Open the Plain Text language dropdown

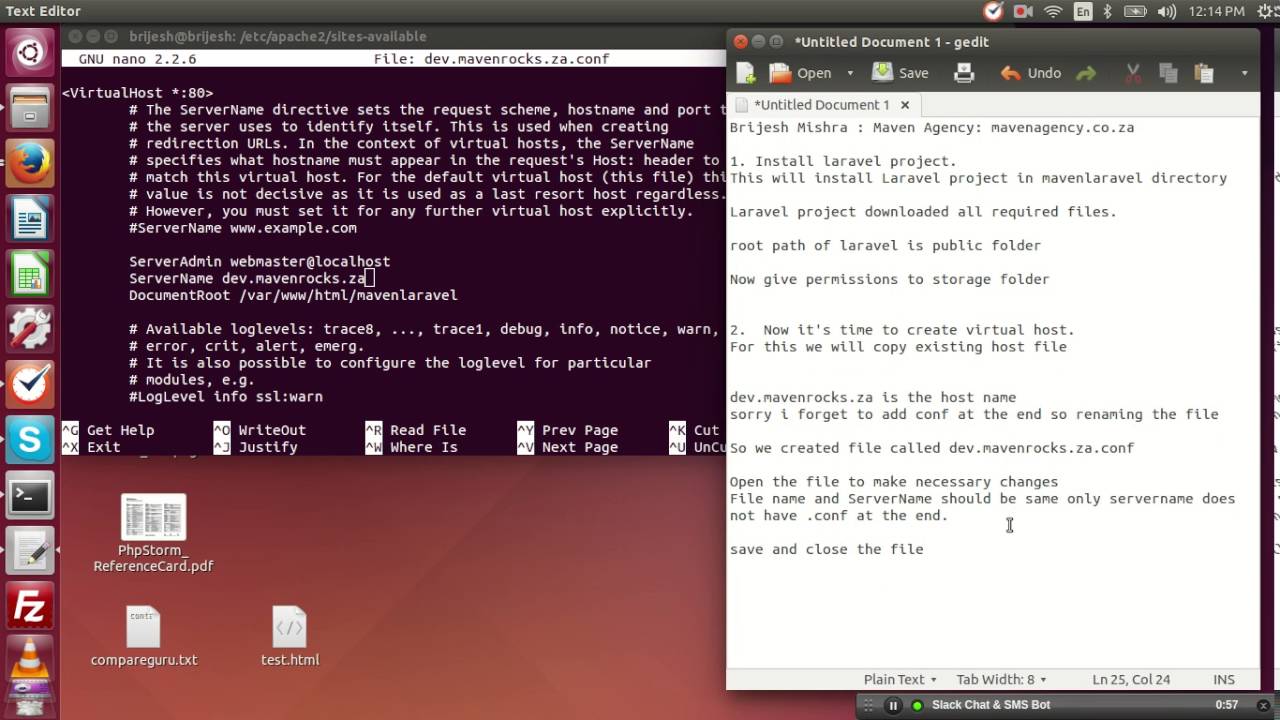pos(900,679)
